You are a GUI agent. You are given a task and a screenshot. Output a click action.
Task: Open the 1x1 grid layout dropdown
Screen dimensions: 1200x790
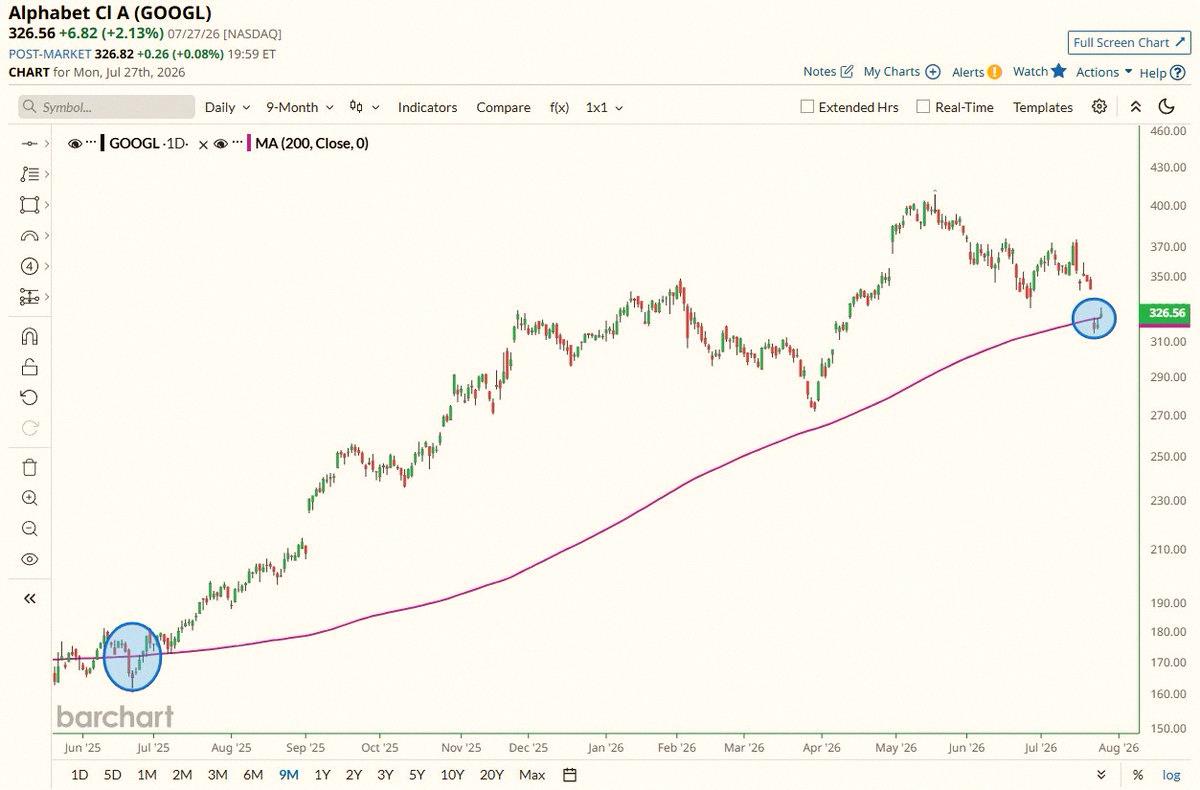605,107
